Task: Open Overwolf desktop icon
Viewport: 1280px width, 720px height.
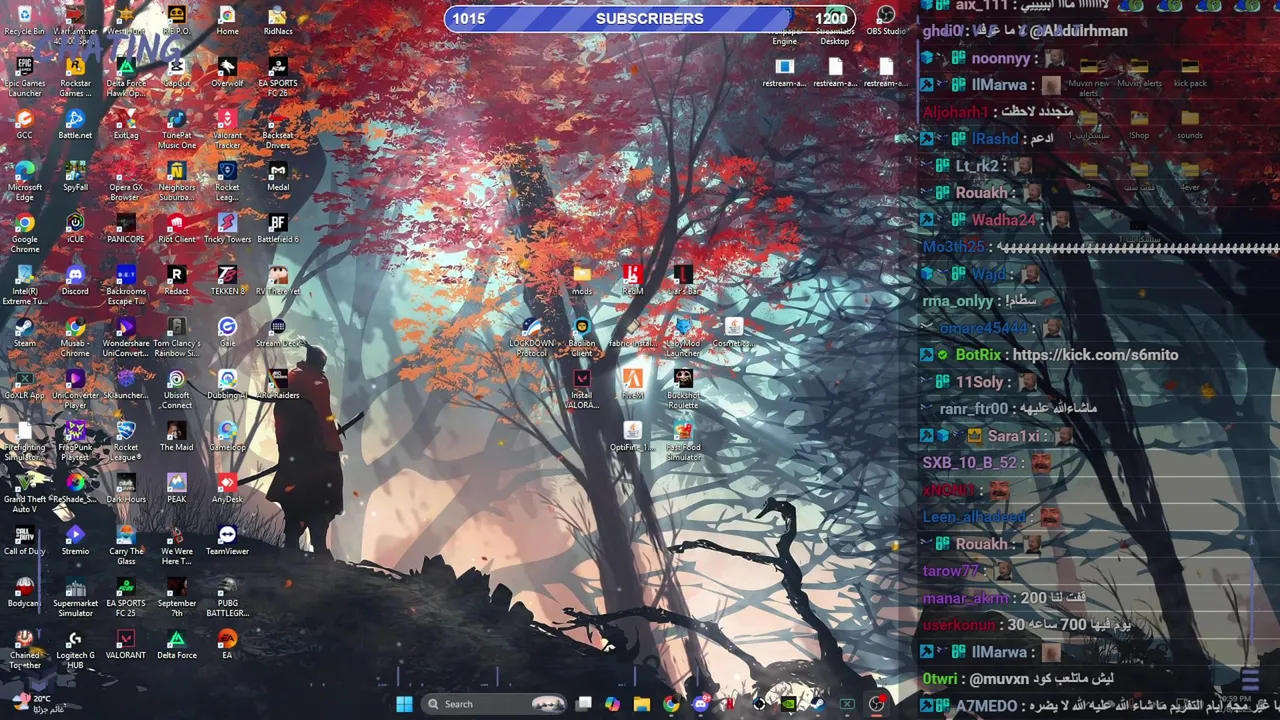Action: [x=227, y=73]
